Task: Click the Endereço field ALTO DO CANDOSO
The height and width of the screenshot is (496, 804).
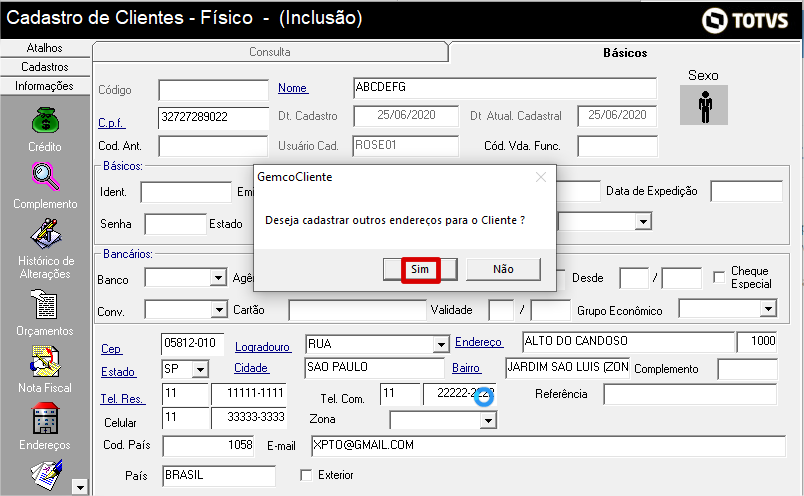Action: pos(628,342)
